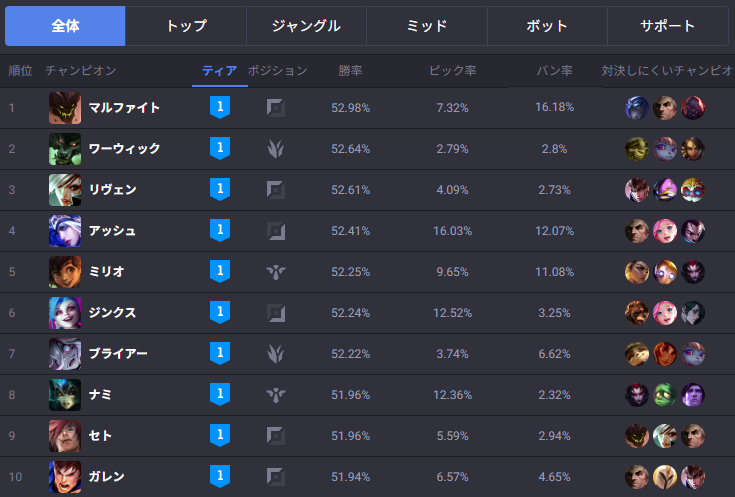
Task: Click the ティア column header
Action: coord(219,71)
